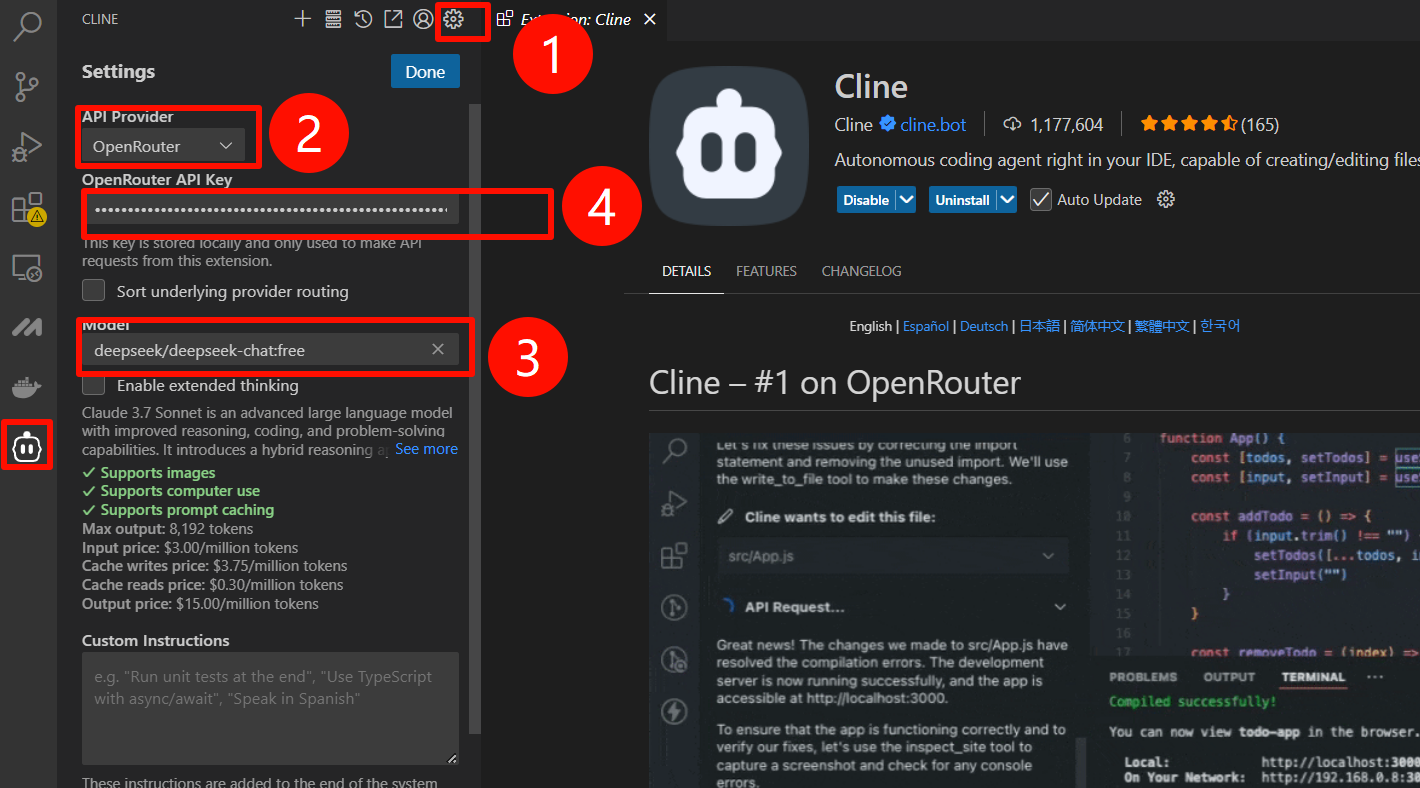Open the Cline extension manage gear icon
The width and height of the screenshot is (1420, 788).
pos(1165,199)
